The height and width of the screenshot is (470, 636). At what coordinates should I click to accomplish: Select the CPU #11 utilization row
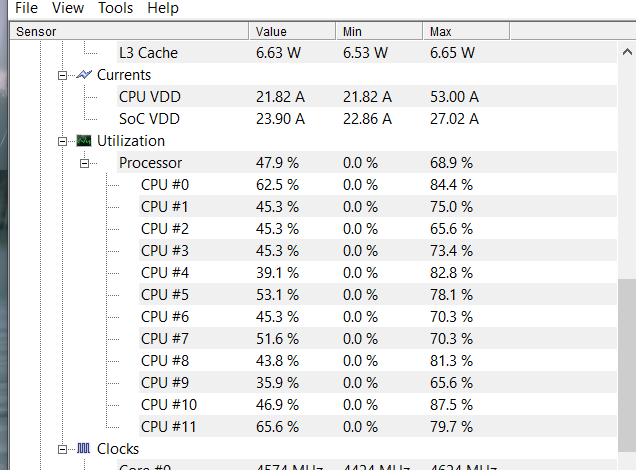click(x=168, y=427)
